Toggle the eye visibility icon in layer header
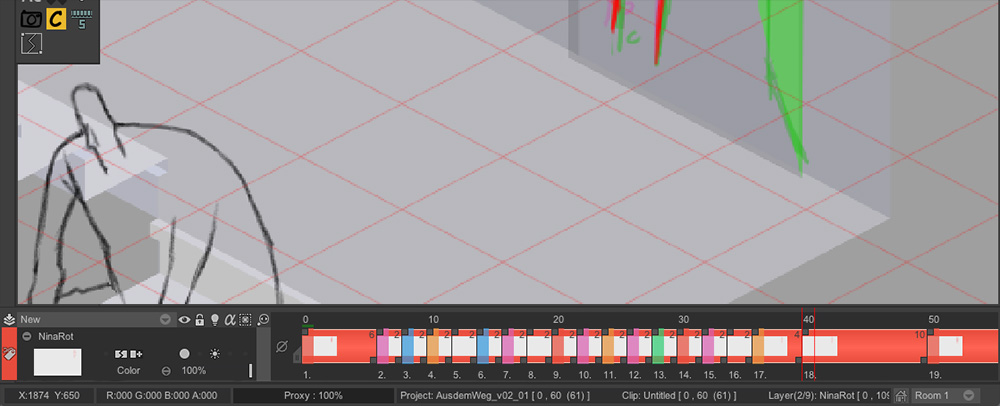This screenshot has height=406, width=1000. pos(184,319)
